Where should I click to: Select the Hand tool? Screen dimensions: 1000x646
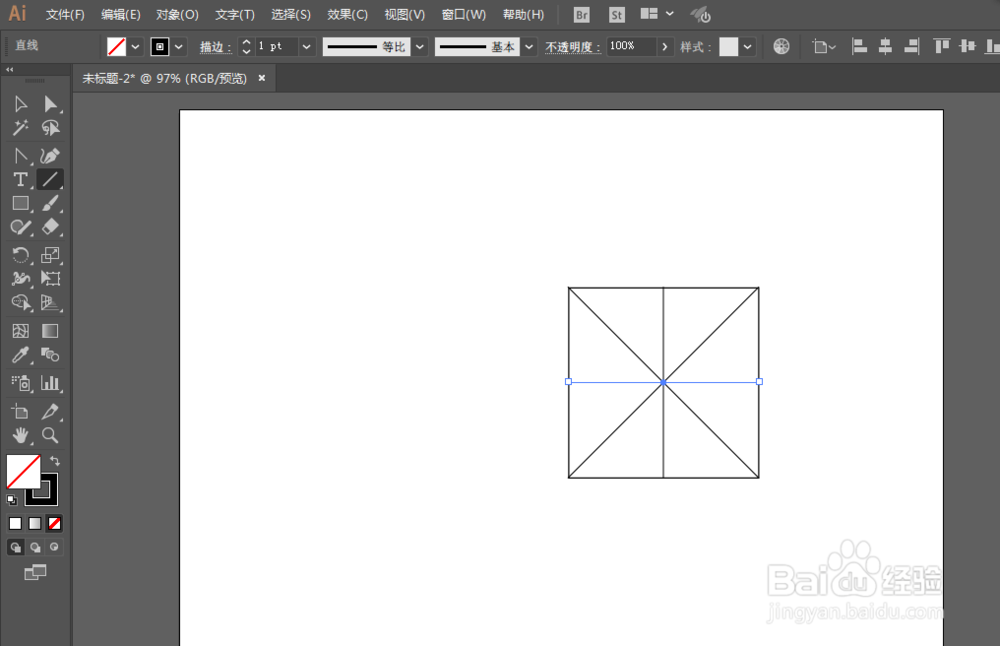click(x=20, y=435)
